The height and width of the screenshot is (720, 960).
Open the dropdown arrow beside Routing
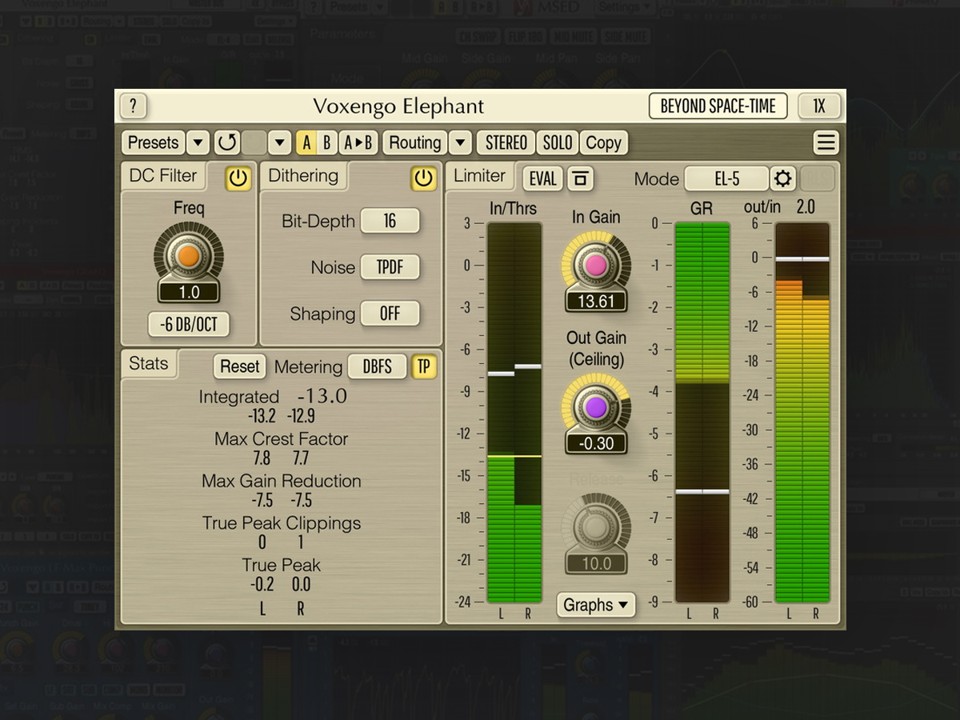point(460,143)
